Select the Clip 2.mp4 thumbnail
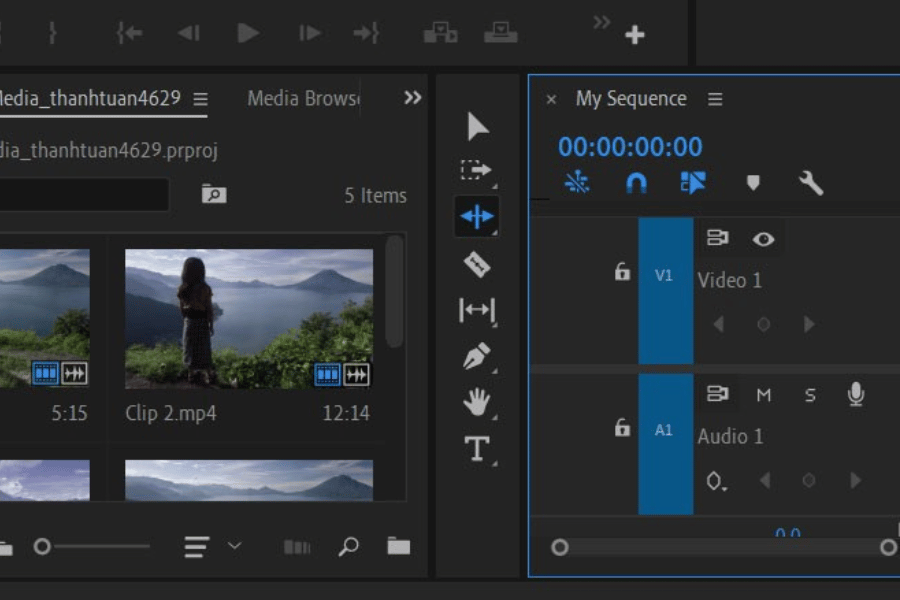The width and height of the screenshot is (900, 600). click(248, 318)
